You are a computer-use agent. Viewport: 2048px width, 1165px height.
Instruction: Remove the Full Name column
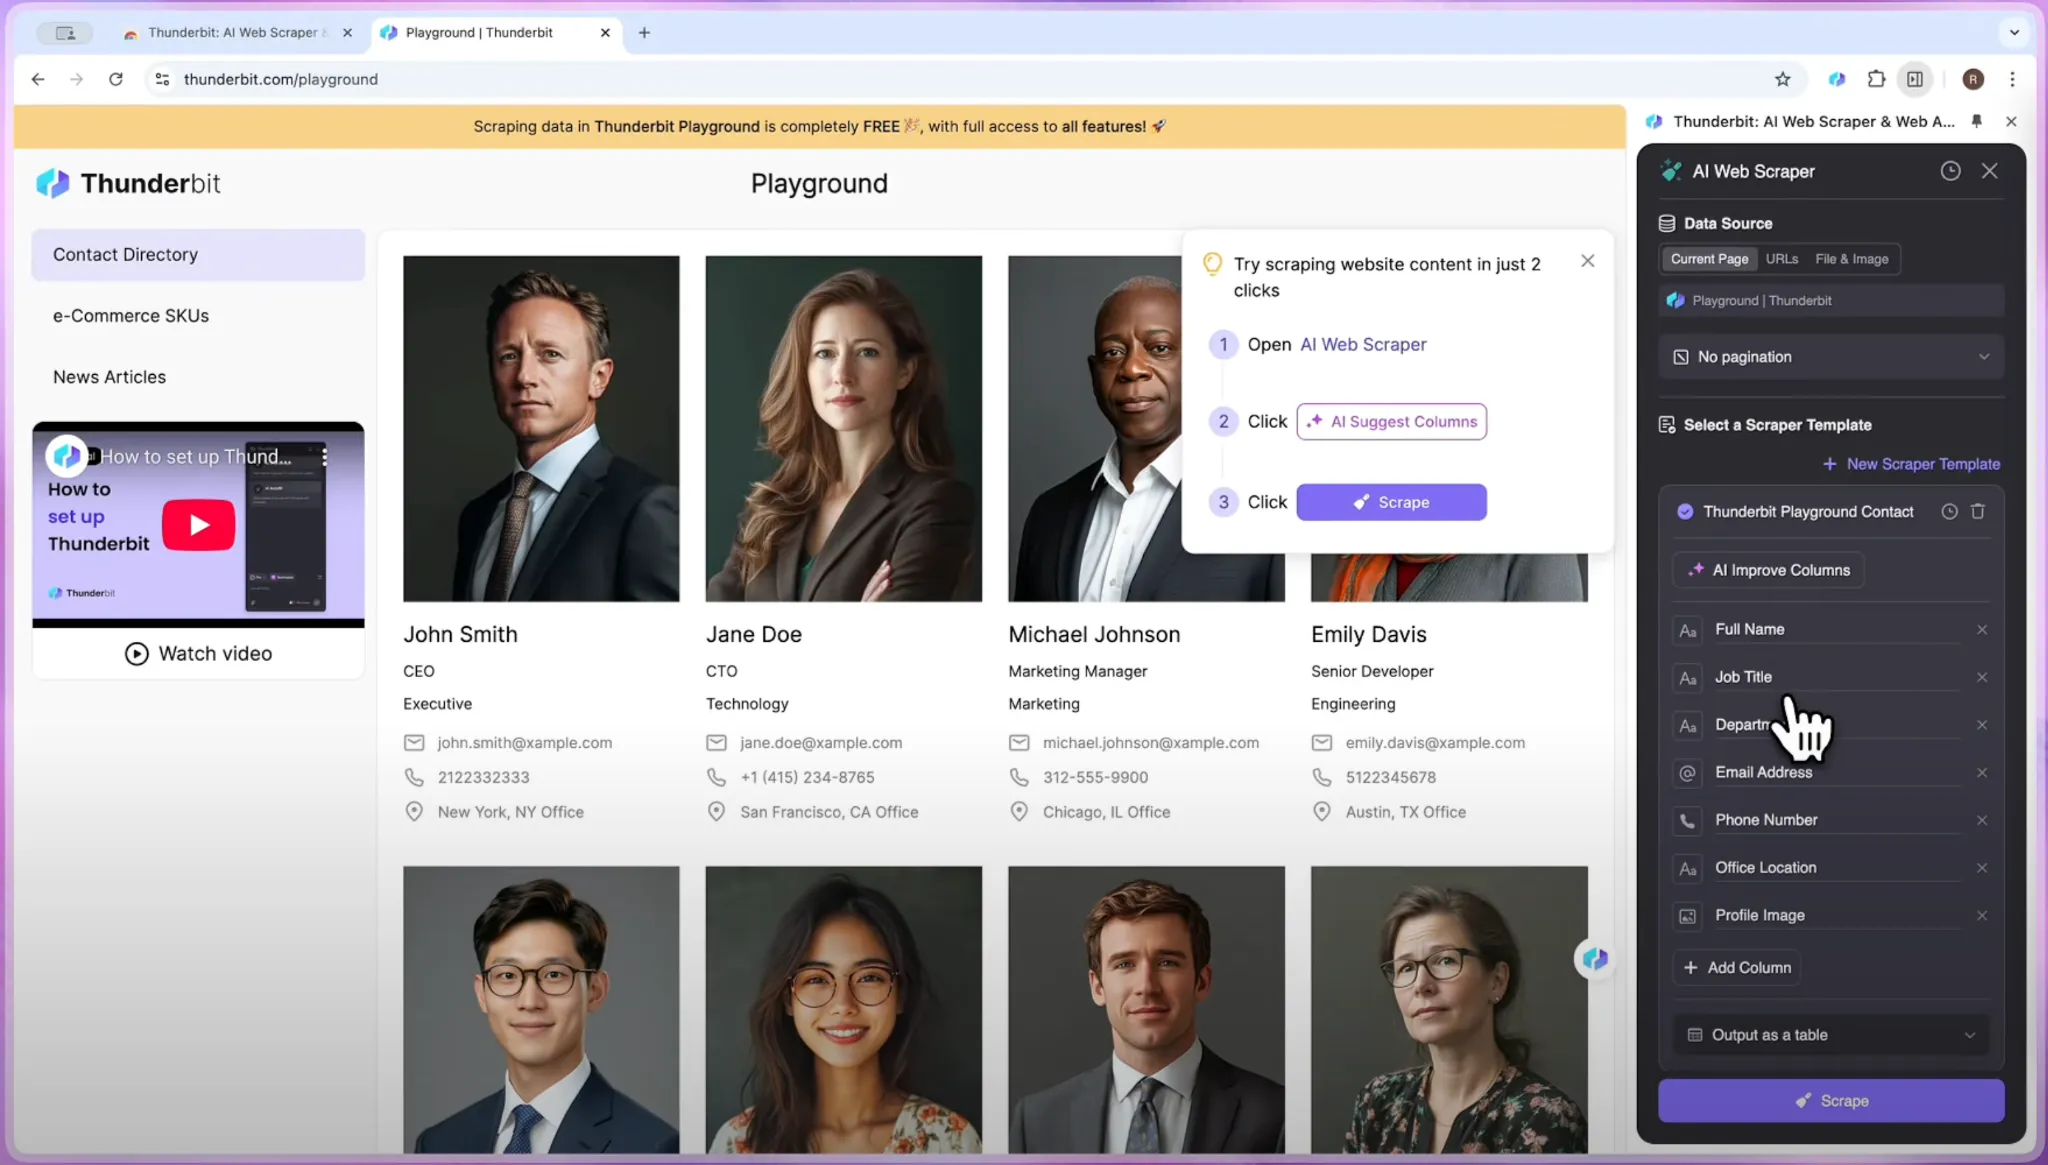1981,629
